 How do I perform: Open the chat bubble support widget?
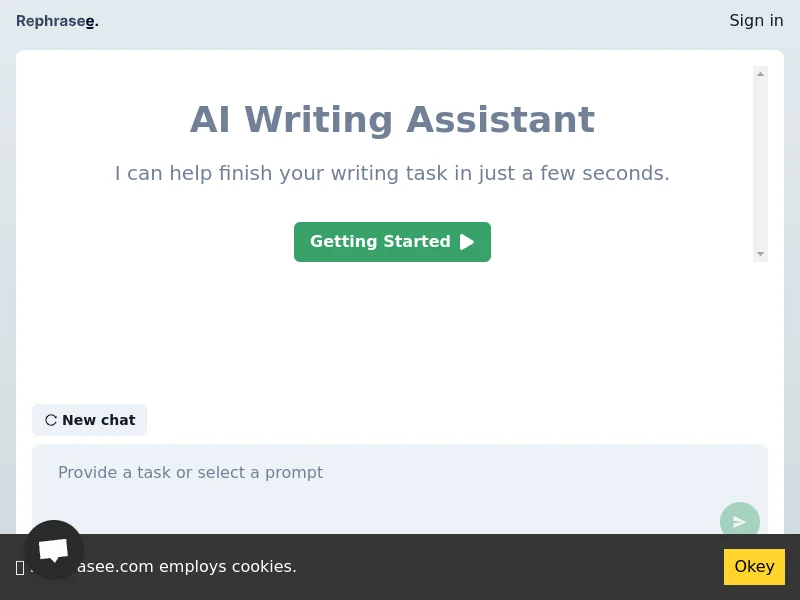point(54,549)
